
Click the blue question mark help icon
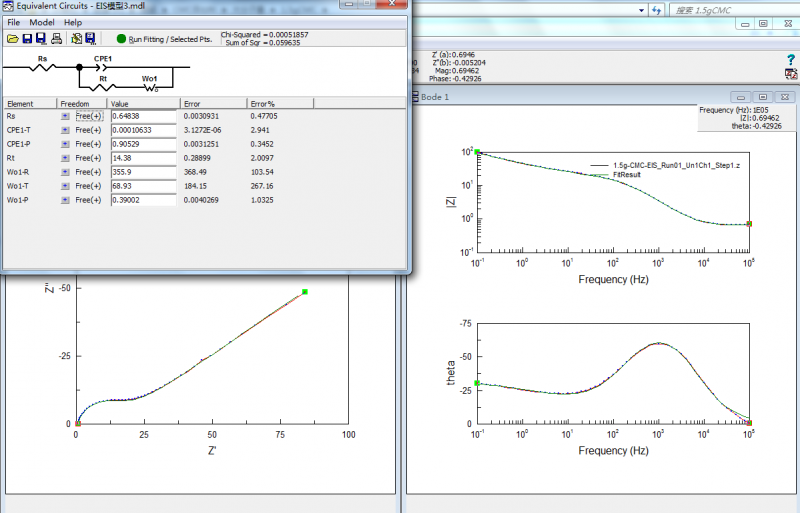click(791, 60)
